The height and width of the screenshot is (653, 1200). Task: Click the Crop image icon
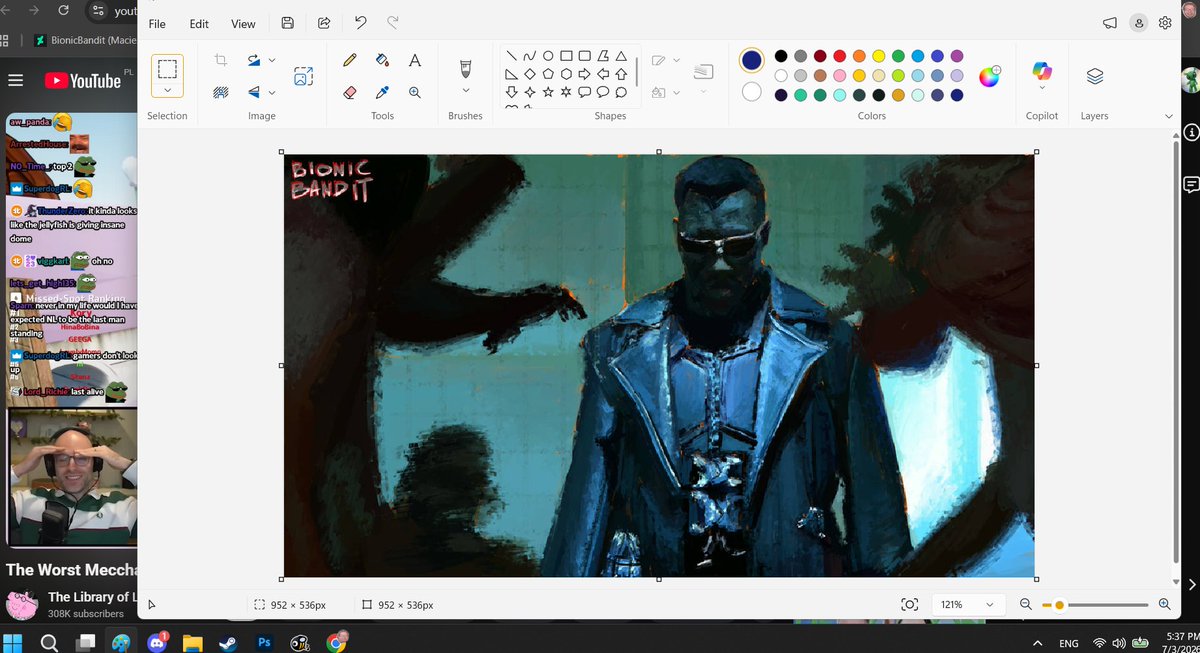pos(221,60)
